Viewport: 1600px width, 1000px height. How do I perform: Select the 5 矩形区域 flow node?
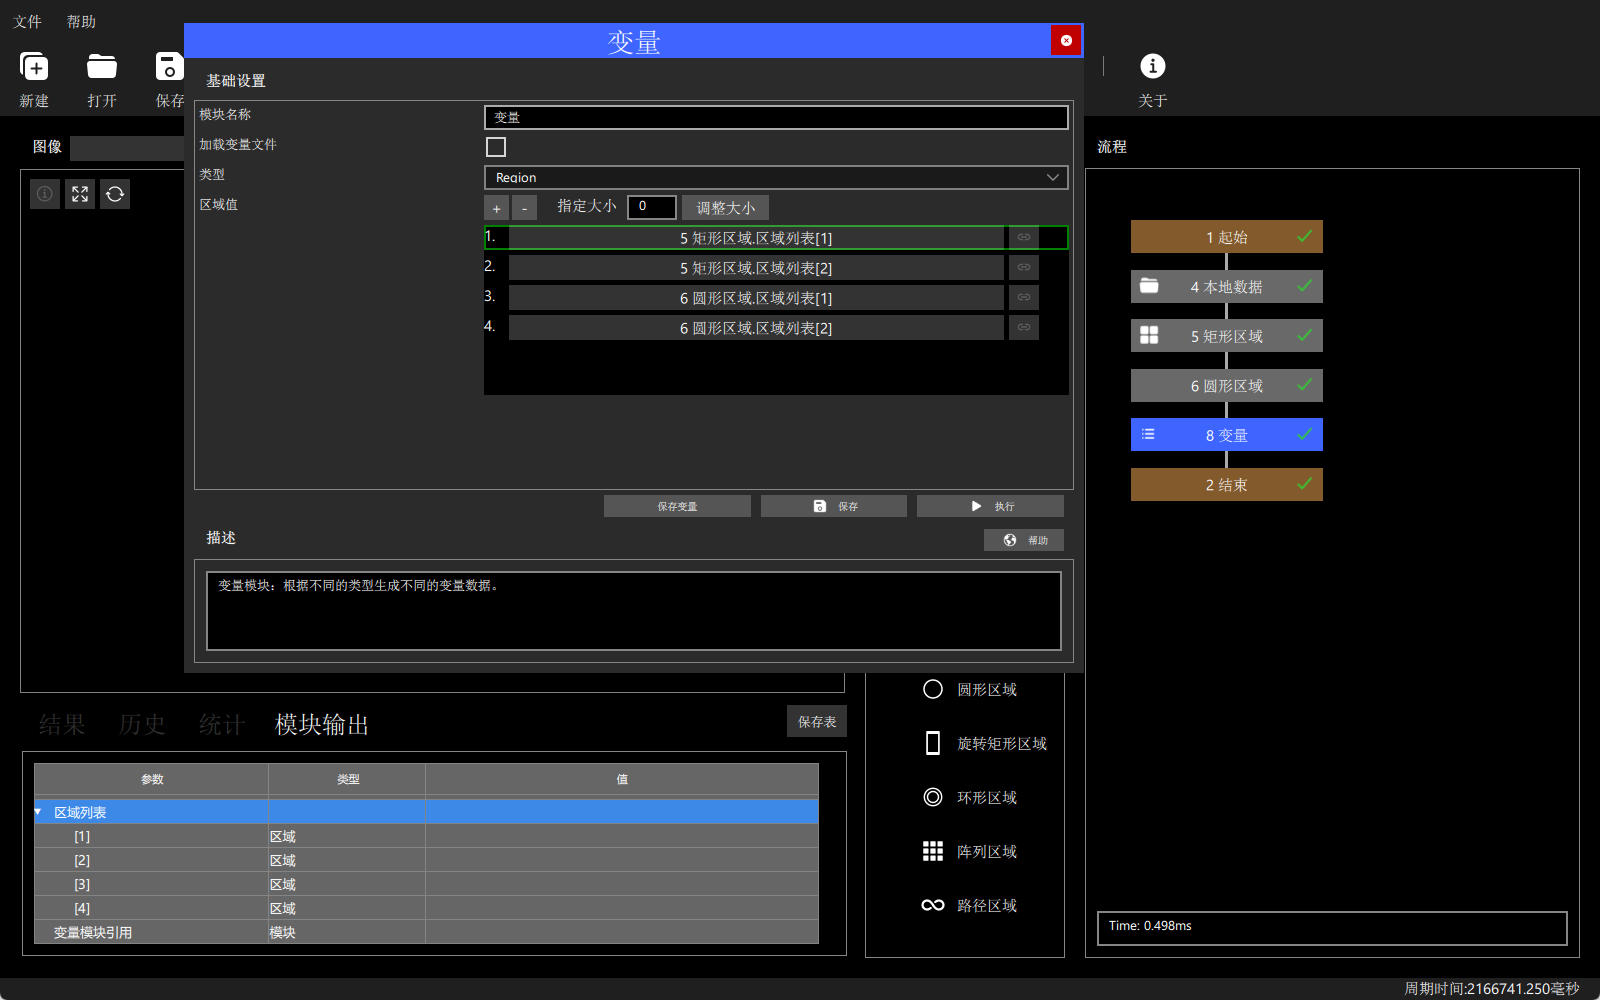[1227, 336]
